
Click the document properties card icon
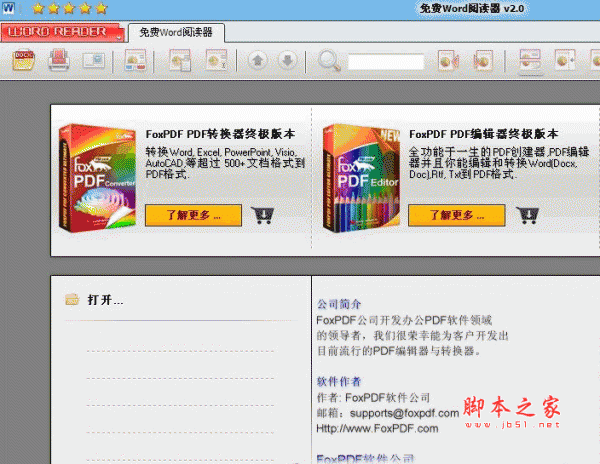94,60
